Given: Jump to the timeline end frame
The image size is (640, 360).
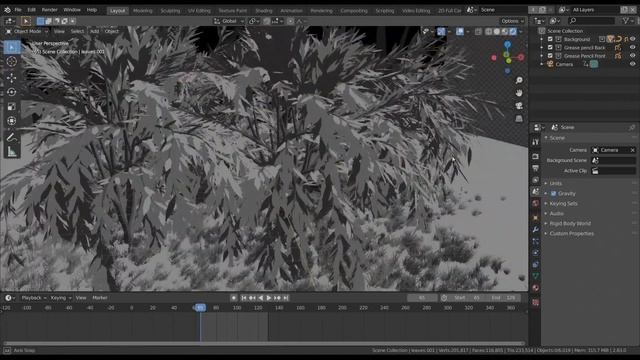Looking at the screenshot, I should pyautogui.click(x=286, y=298).
